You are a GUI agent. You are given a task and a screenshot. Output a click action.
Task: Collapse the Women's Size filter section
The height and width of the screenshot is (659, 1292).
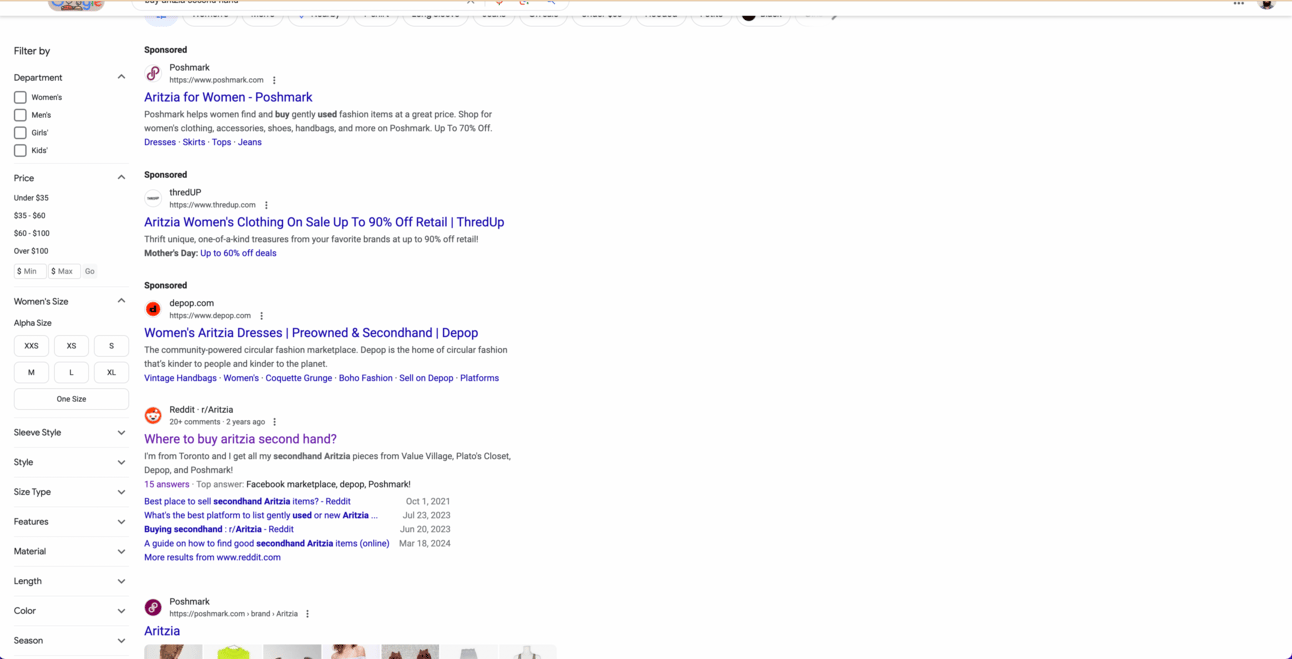point(121,301)
